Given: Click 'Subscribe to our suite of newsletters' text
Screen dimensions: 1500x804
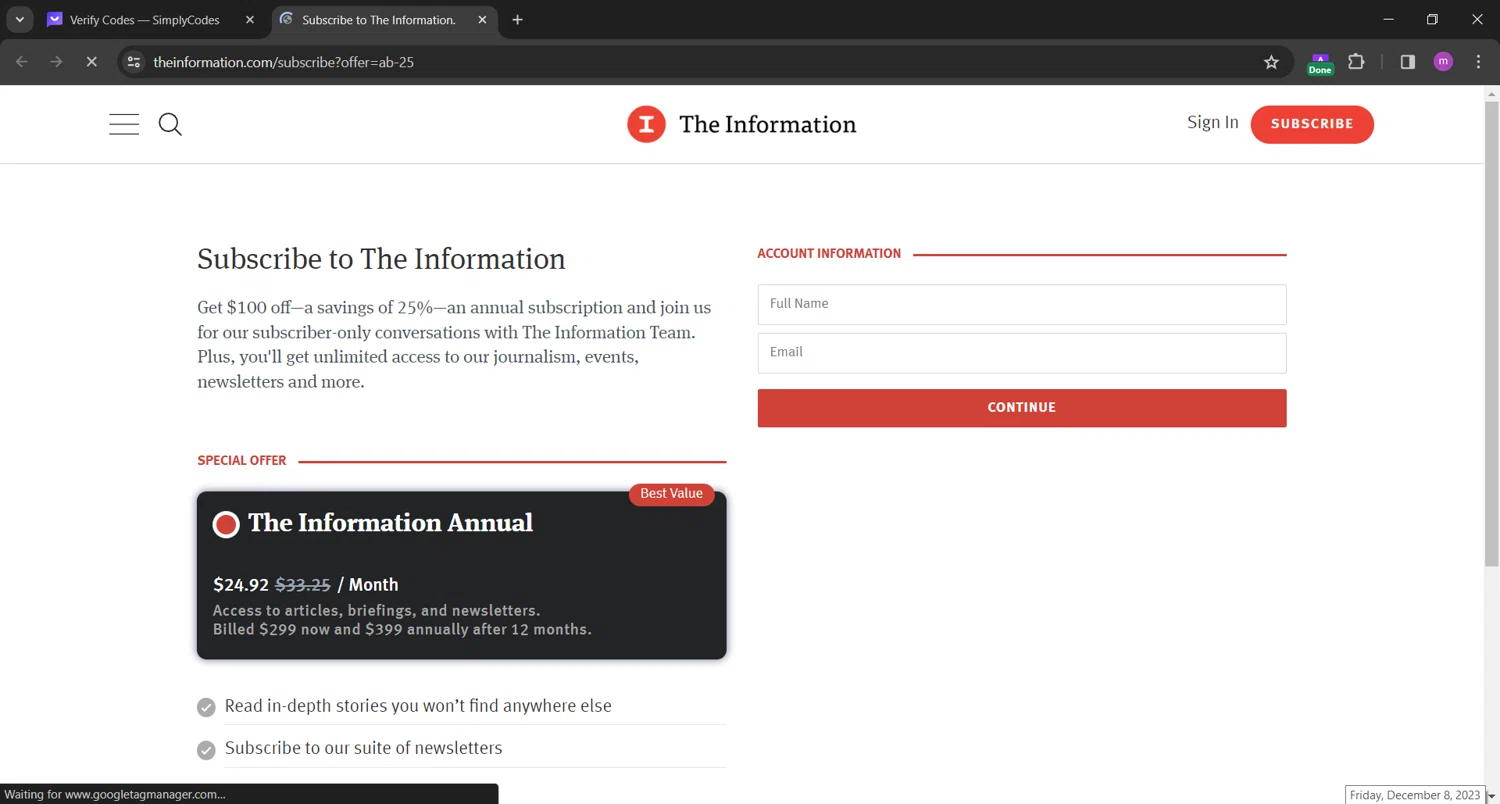Looking at the screenshot, I should (x=364, y=748).
